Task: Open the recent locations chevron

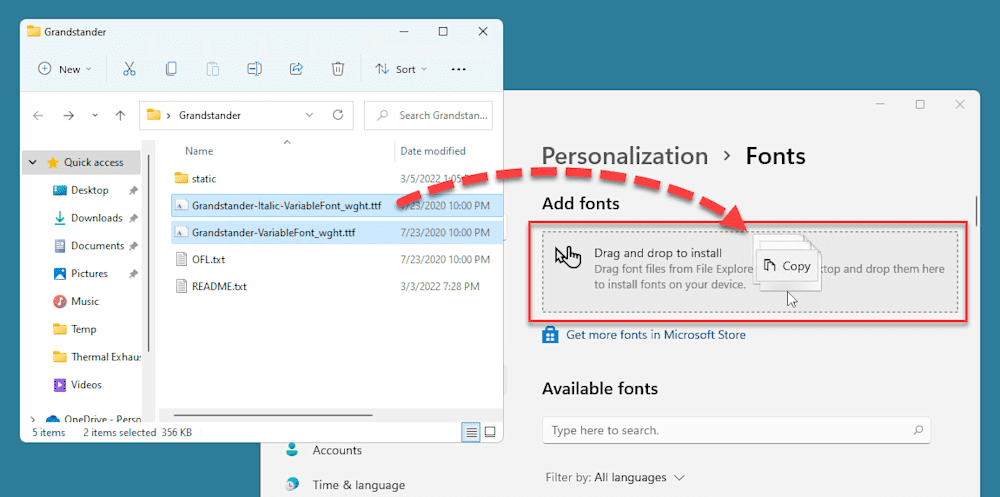Action: coord(95,115)
